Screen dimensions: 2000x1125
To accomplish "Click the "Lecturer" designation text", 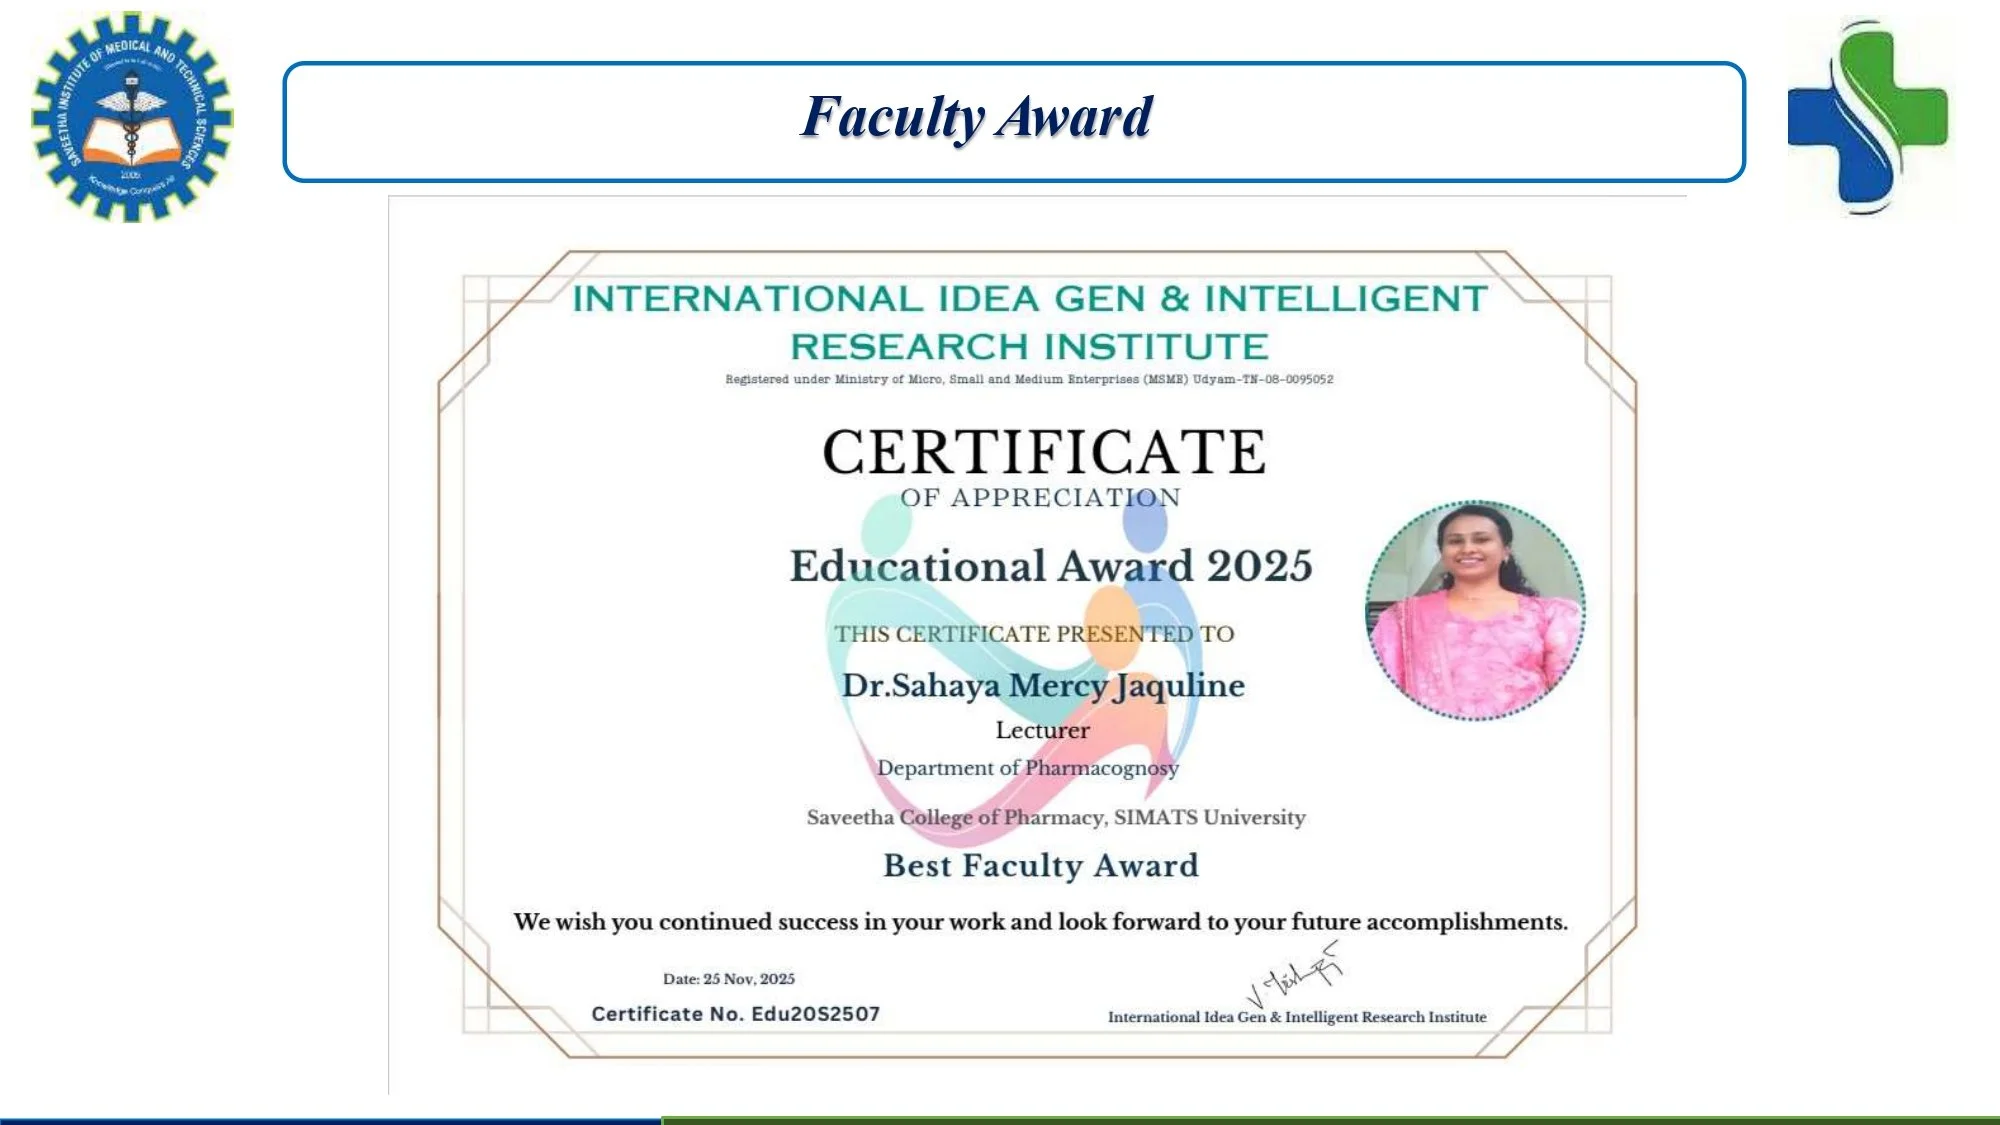I will point(1042,730).
